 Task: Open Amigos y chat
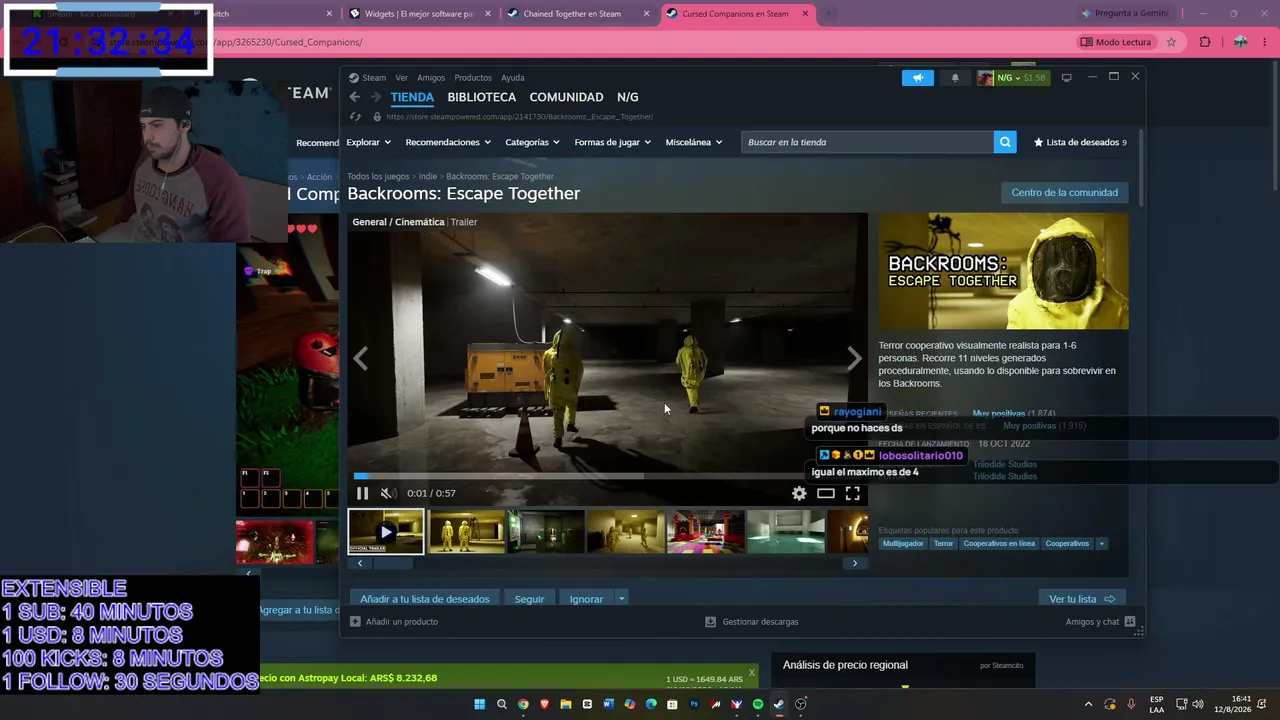pos(1100,622)
